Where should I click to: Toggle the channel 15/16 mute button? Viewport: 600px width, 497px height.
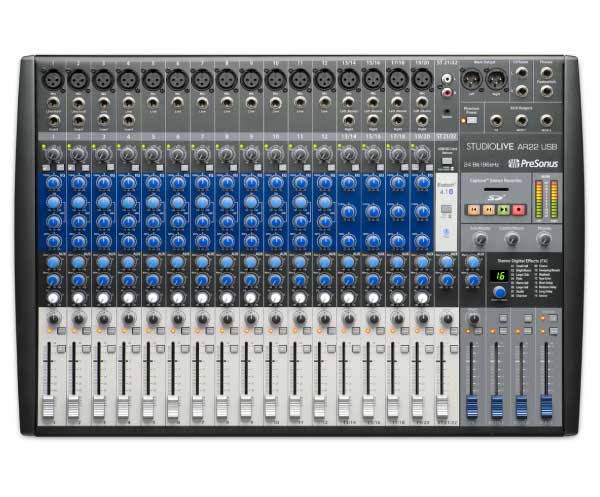[x=380, y=331]
